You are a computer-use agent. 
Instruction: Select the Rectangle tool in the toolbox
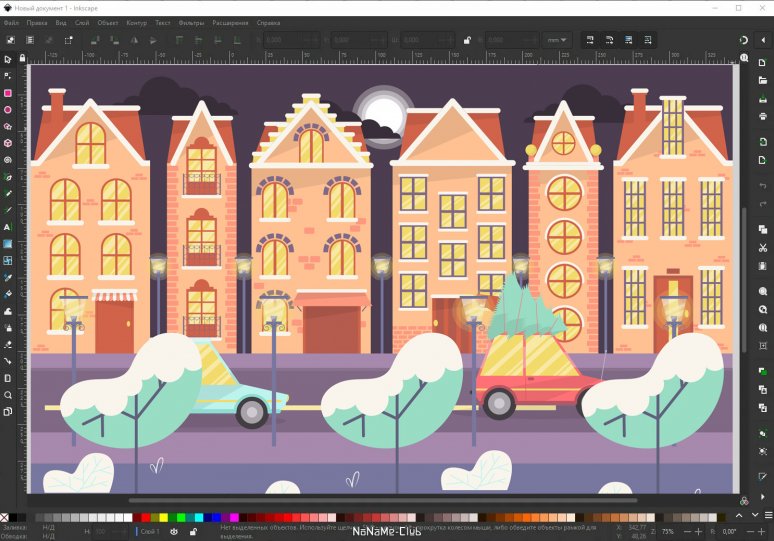click(x=8, y=93)
